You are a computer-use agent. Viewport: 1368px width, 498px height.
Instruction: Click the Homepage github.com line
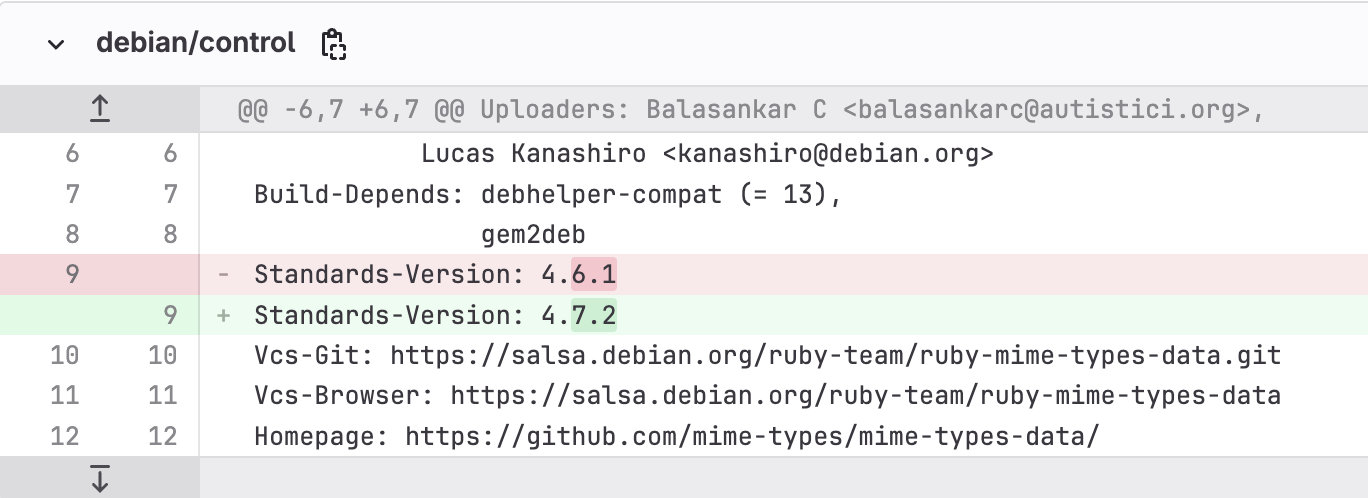(677, 436)
